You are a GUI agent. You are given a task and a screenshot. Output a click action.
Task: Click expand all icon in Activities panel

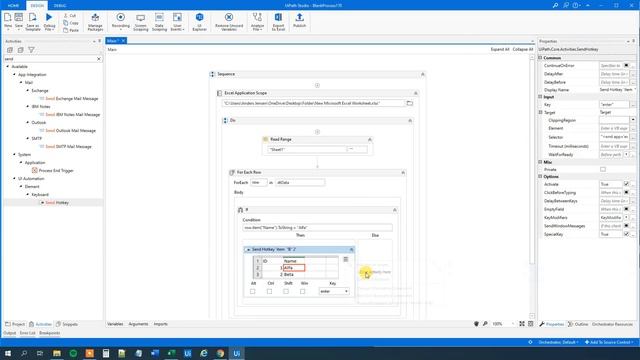pyautogui.click(x=10, y=50)
